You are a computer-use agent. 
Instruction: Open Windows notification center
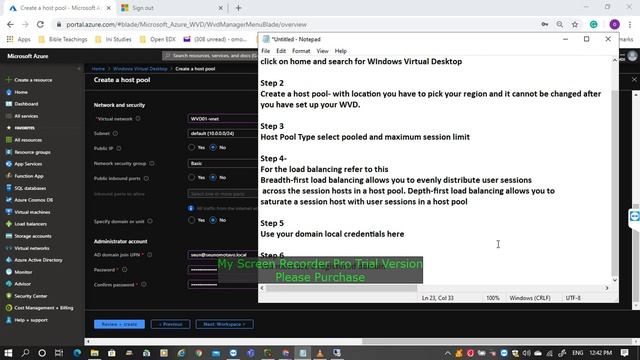click(624, 353)
